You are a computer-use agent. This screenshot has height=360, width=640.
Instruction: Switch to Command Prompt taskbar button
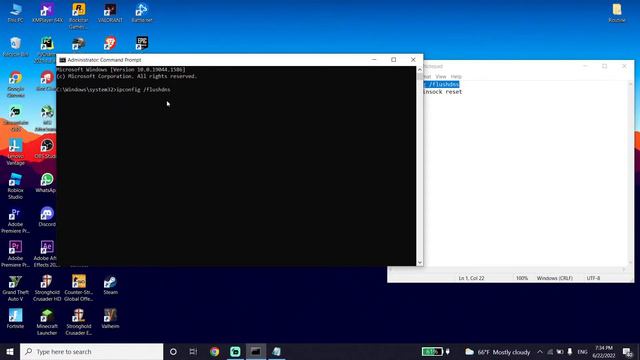pos(256,351)
